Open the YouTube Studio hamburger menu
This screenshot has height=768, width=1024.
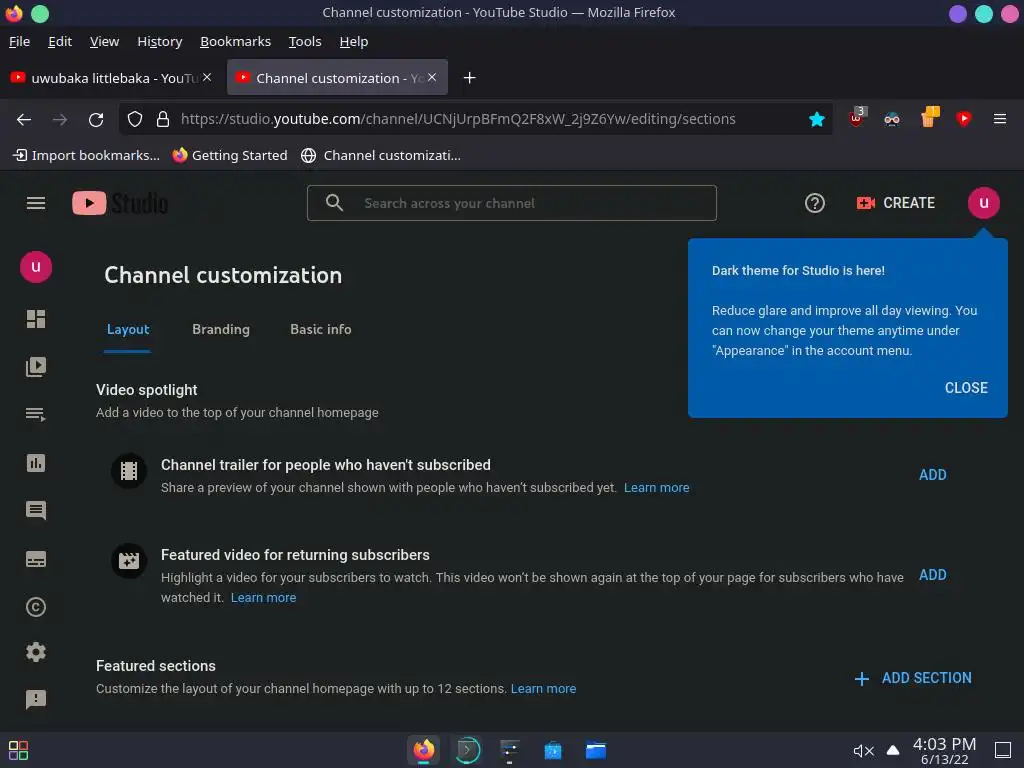click(36, 203)
